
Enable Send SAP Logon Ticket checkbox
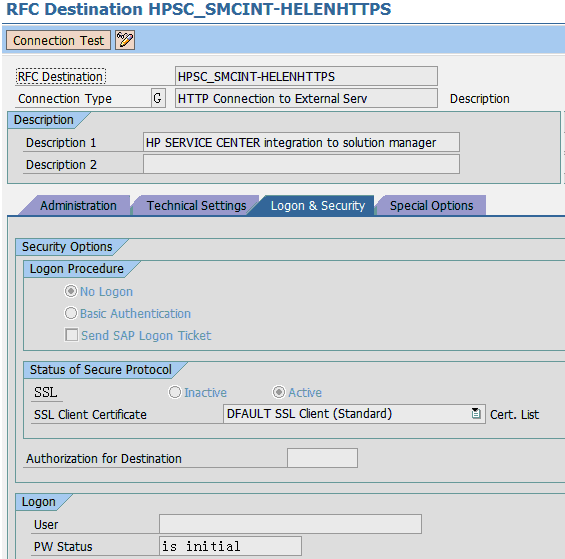71,334
